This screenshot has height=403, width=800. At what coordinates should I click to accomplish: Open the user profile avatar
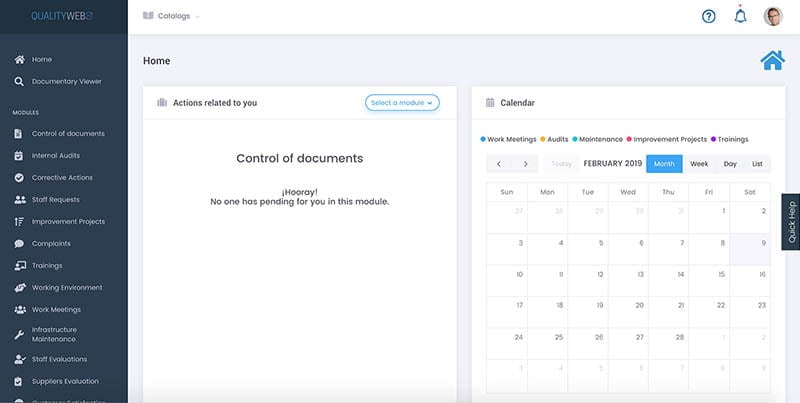tap(773, 16)
